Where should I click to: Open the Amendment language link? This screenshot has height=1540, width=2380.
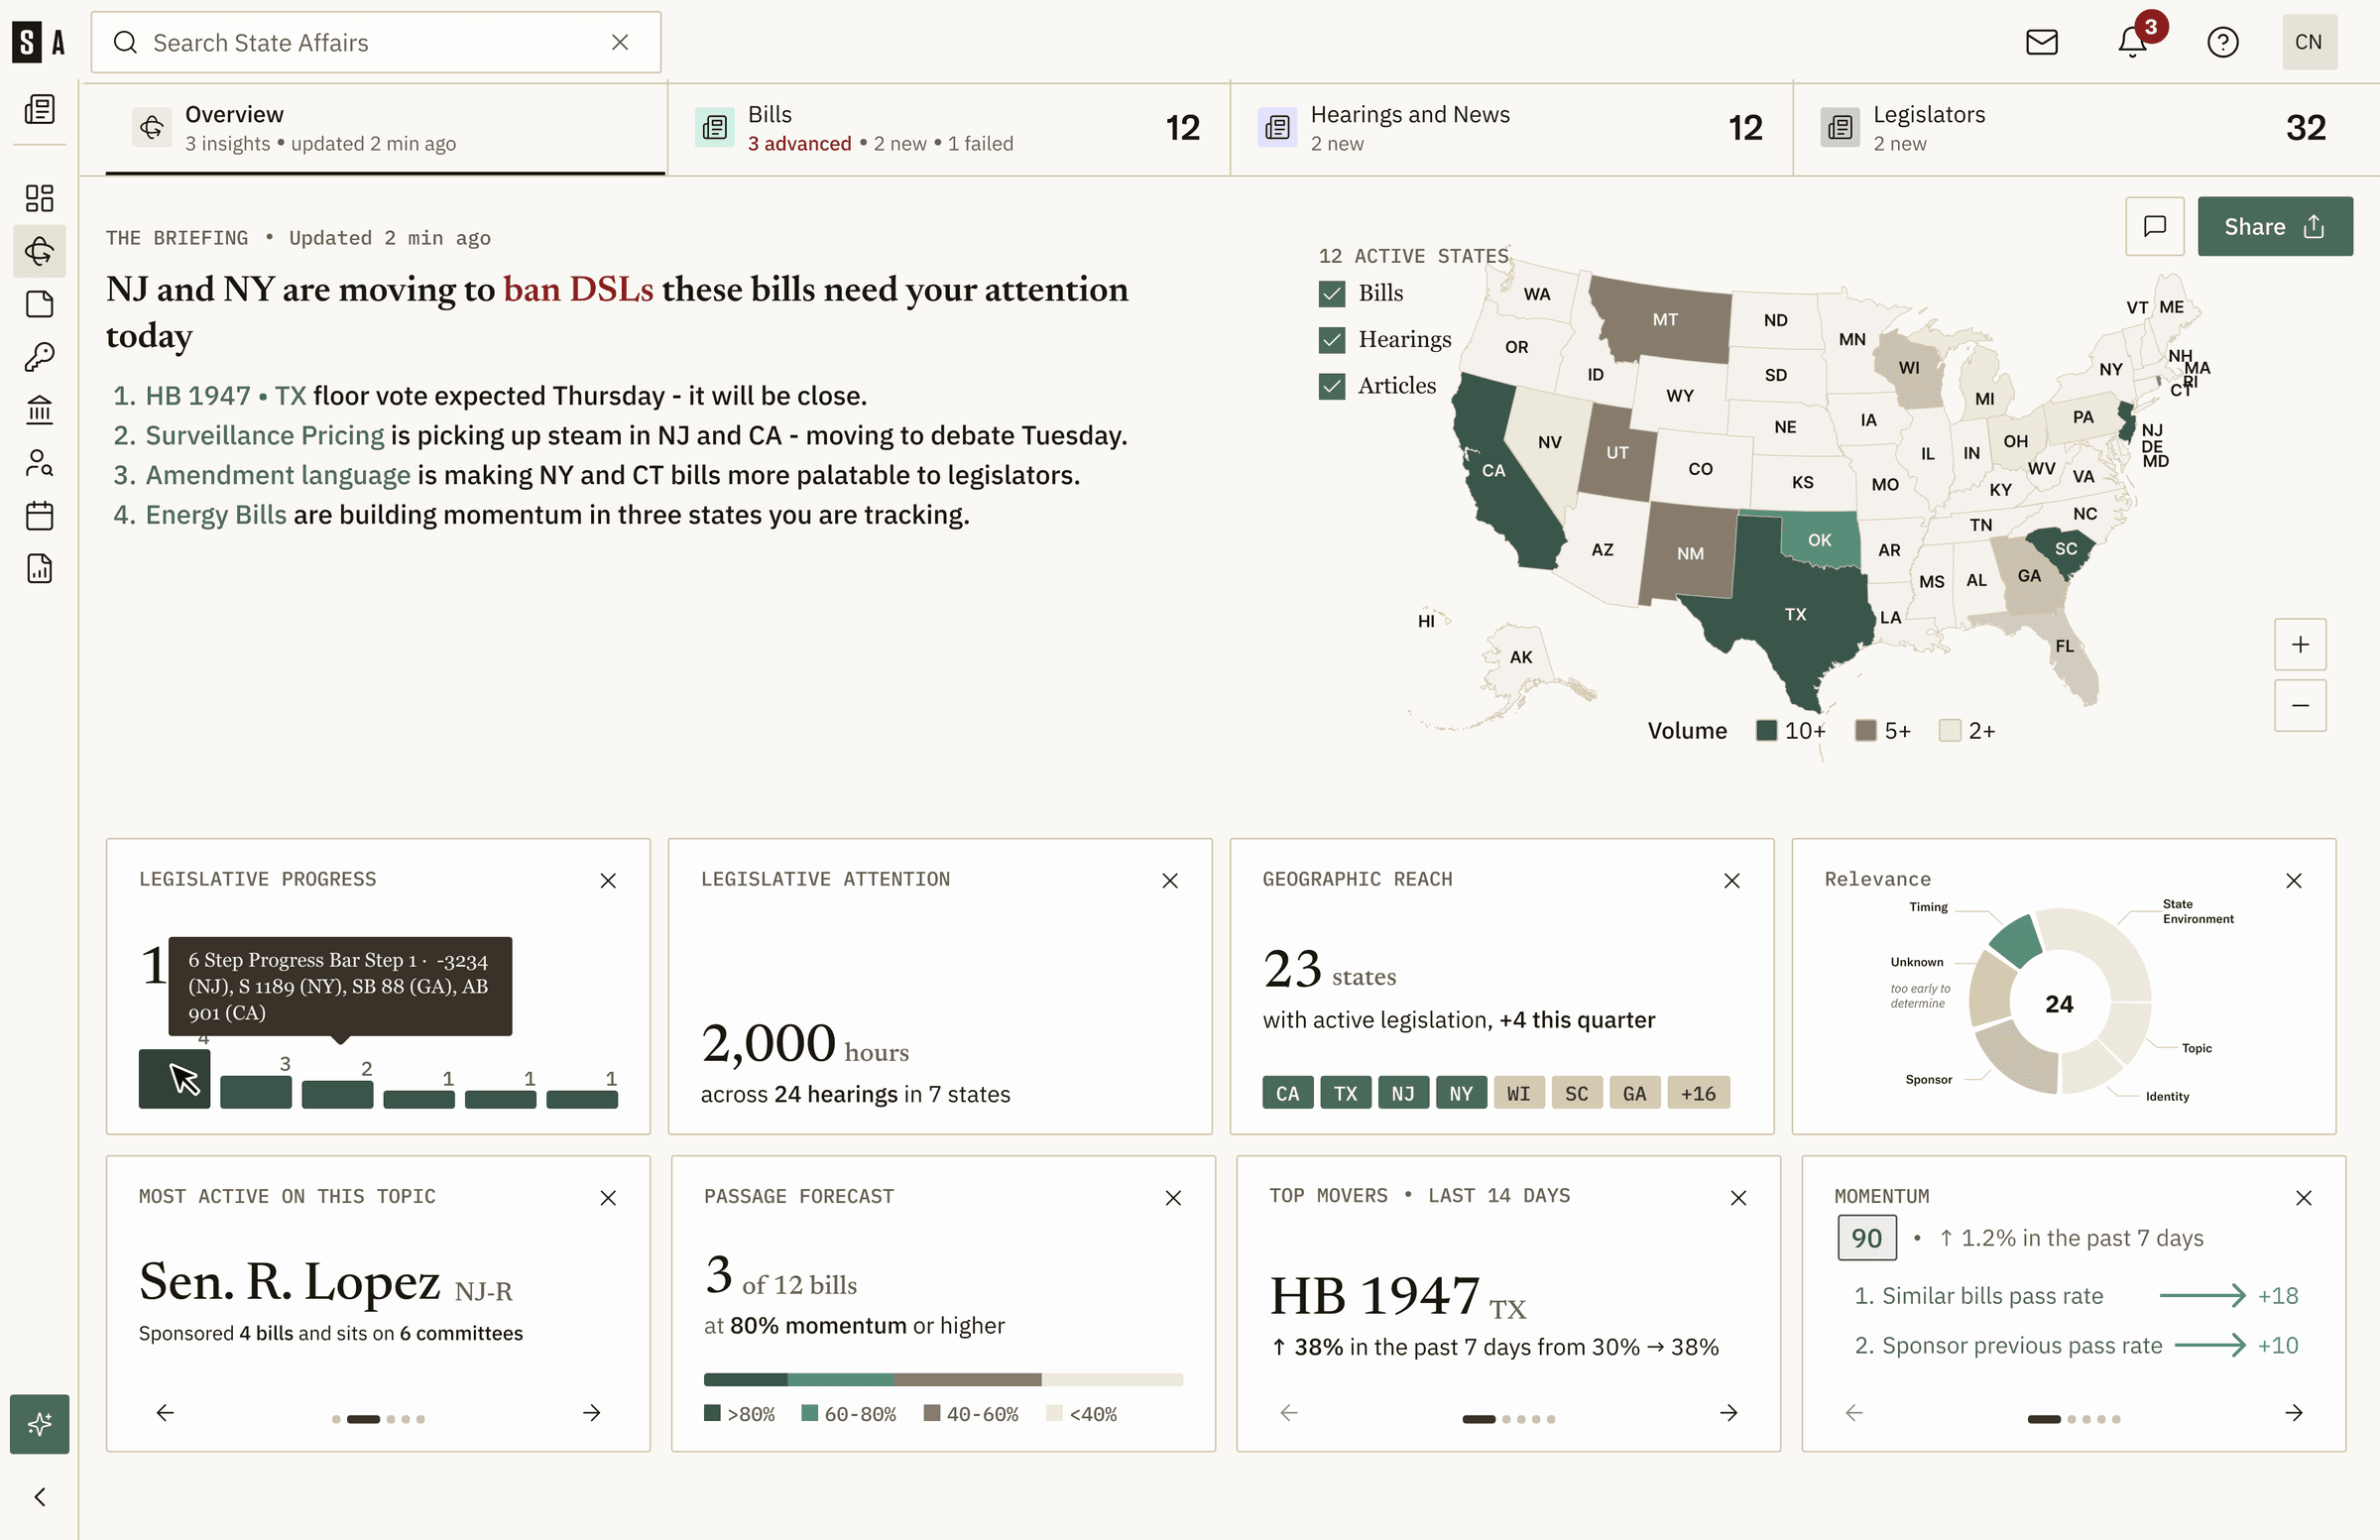(278, 475)
